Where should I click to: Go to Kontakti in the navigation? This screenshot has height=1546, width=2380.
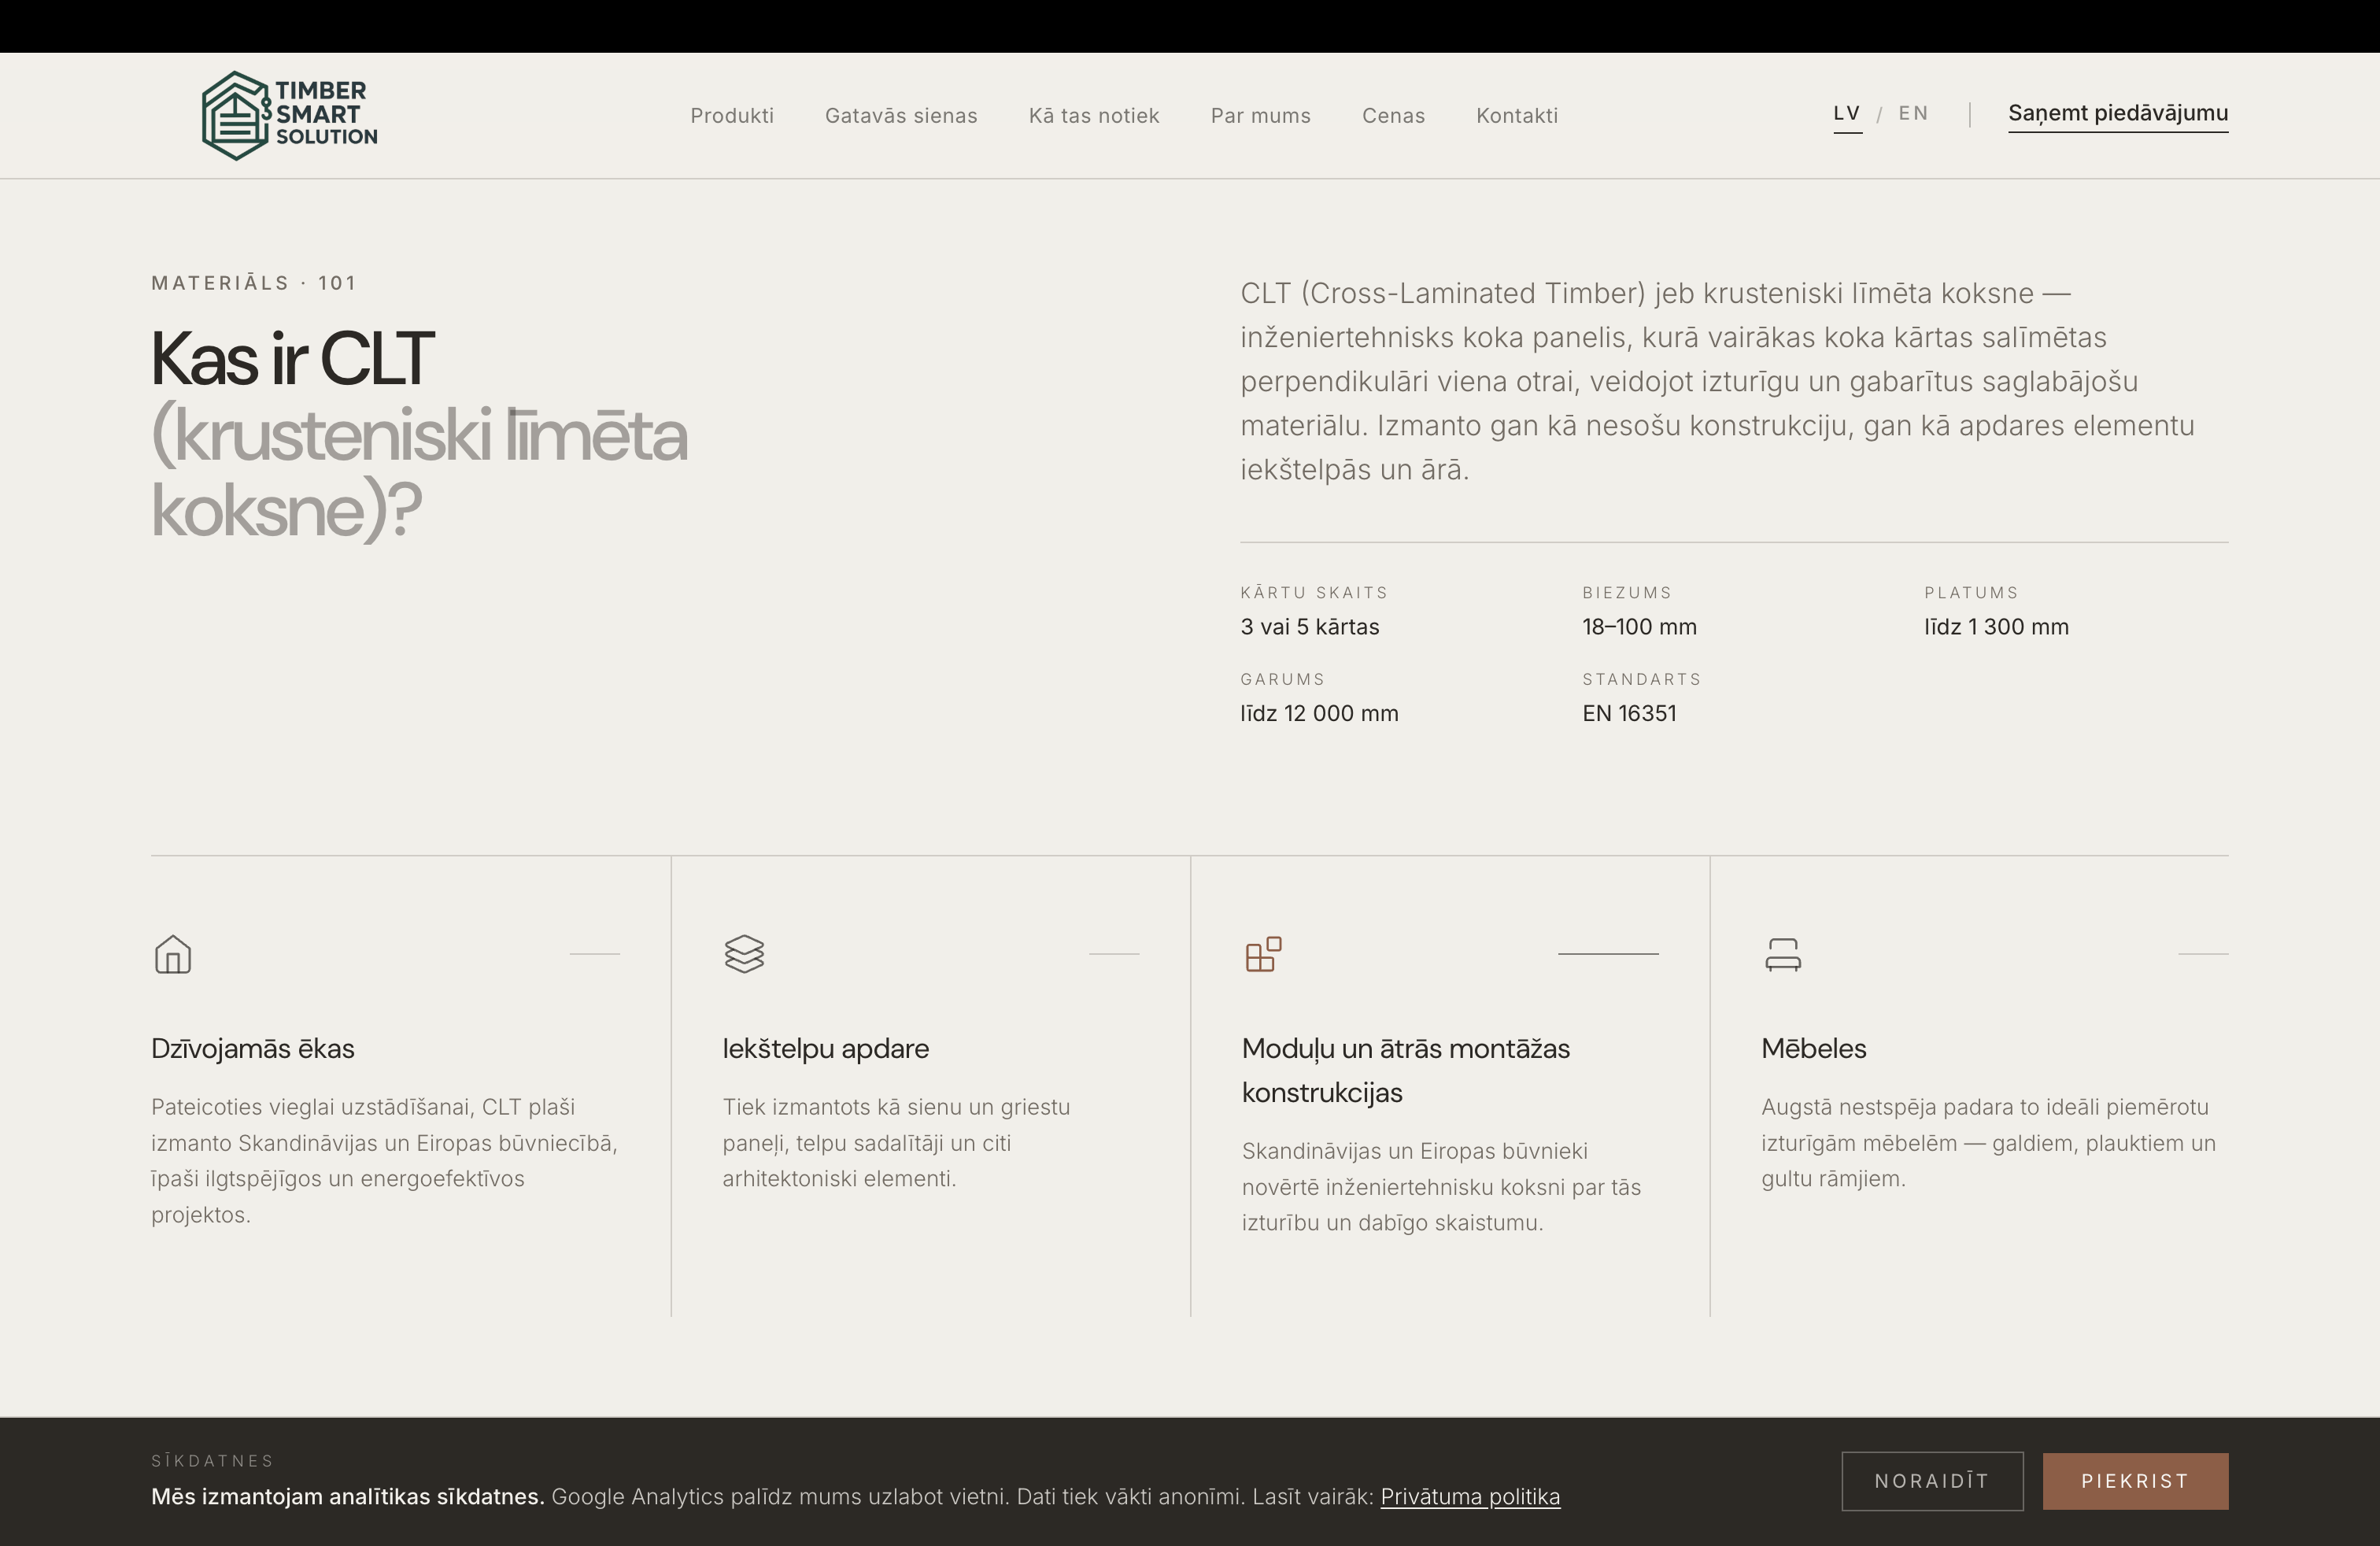(1517, 115)
